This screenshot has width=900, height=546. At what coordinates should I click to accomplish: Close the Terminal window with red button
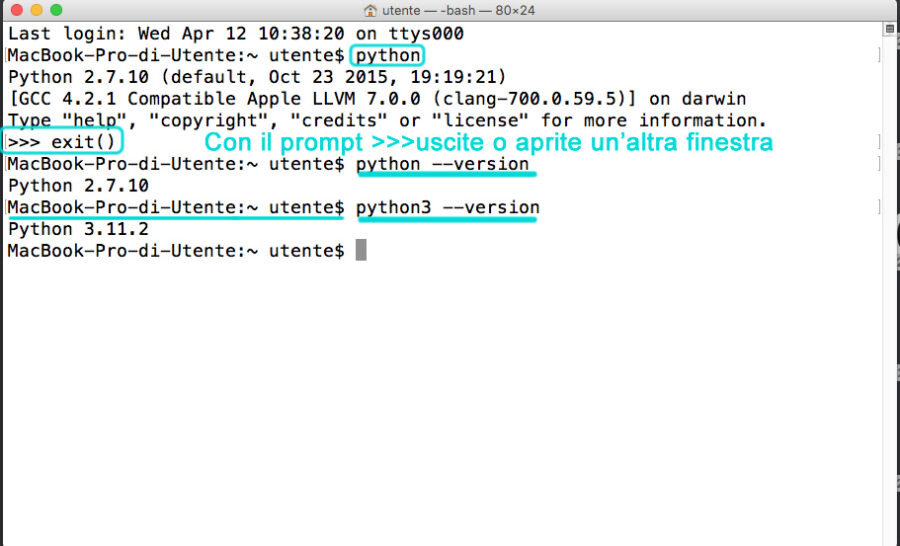click(x=17, y=10)
